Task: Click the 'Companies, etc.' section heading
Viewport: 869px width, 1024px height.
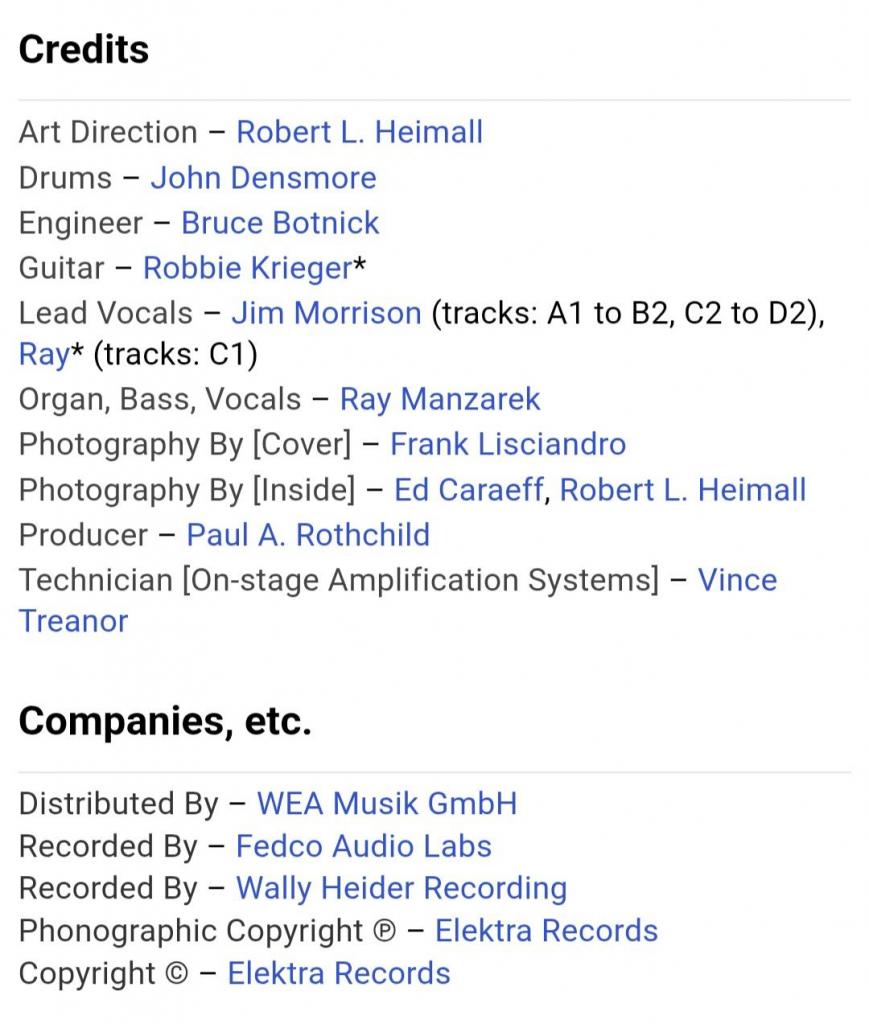Action: click(165, 721)
